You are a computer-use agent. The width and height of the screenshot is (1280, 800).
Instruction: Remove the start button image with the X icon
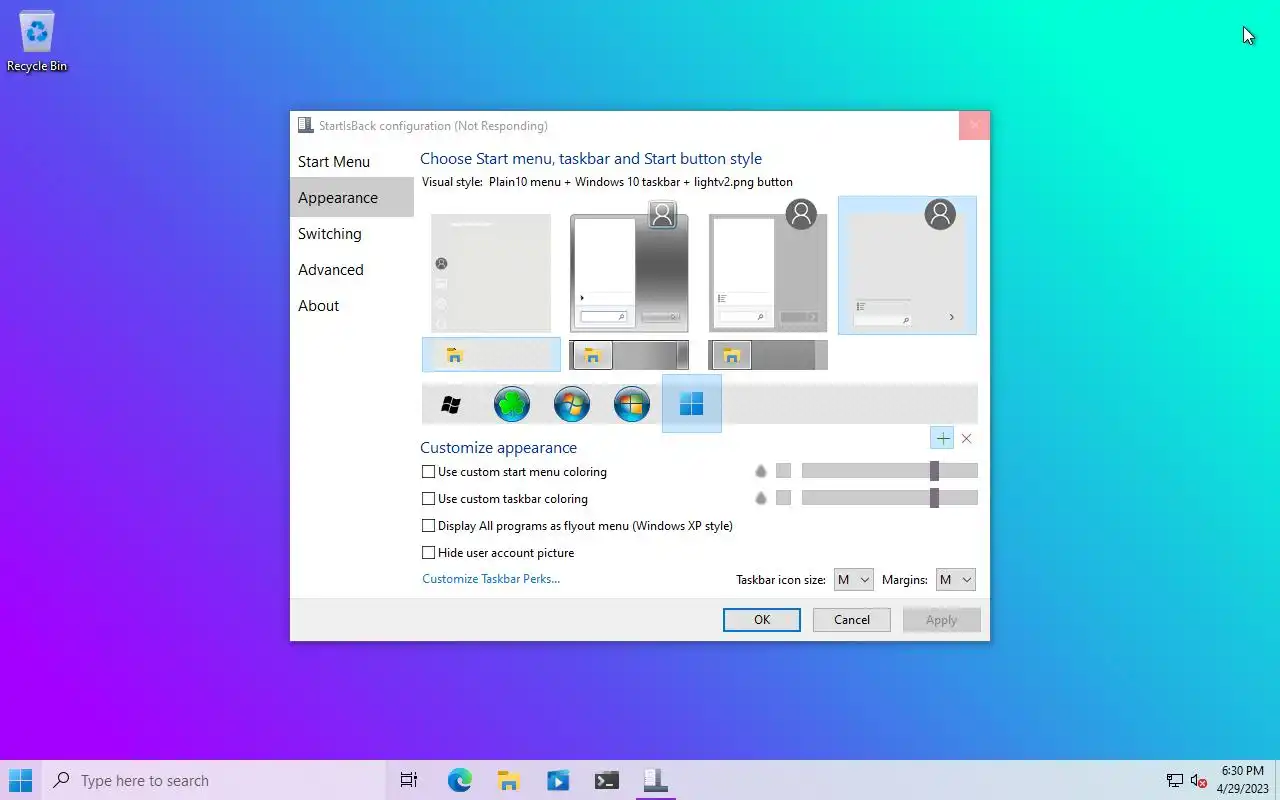[x=966, y=438]
